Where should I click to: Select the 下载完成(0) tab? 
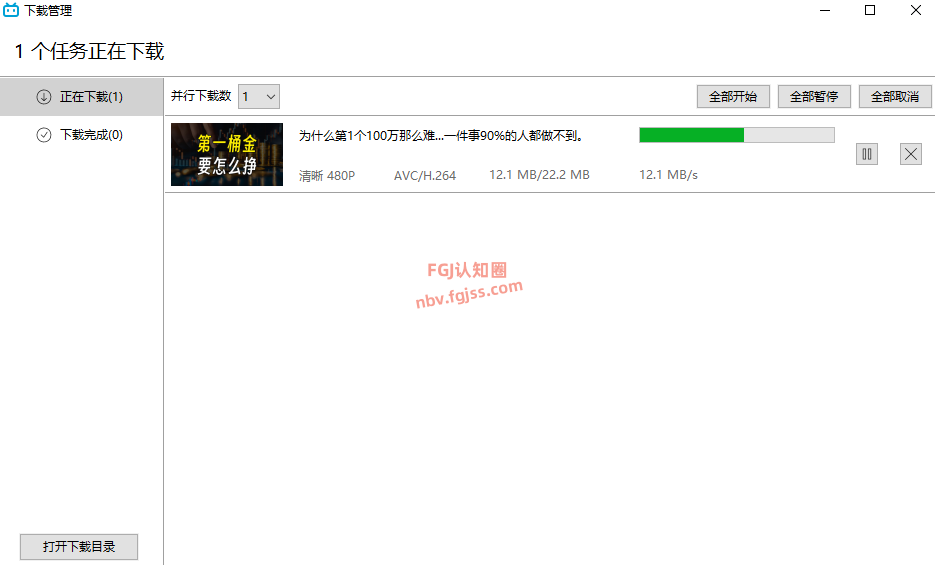coord(82,135)
